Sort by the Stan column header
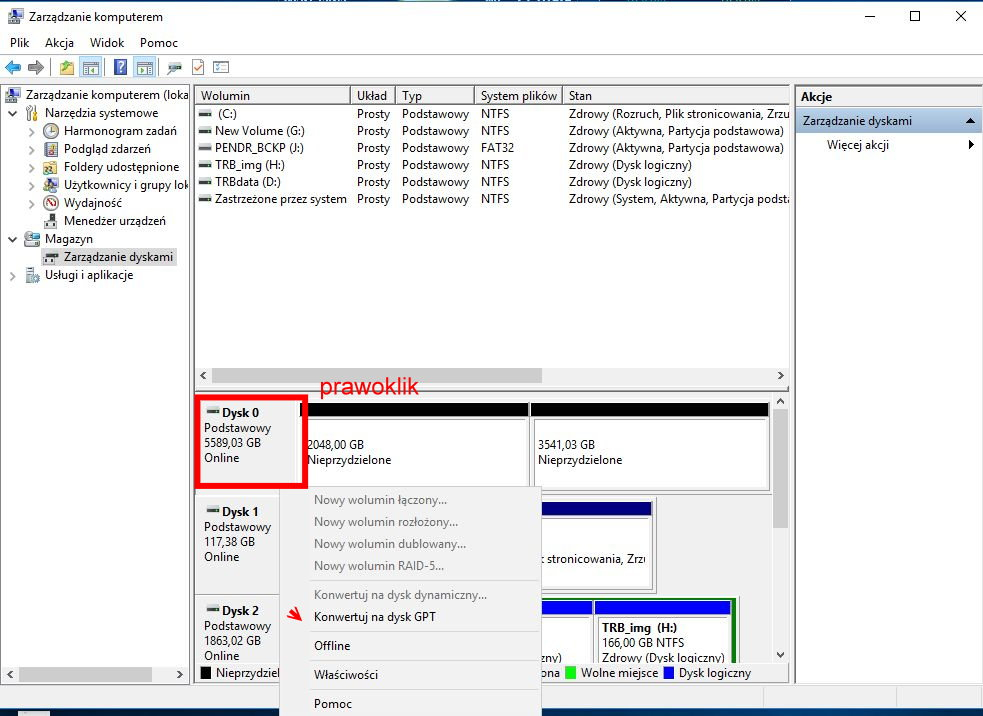Screen dimensions: 983x716 (676, 95)
